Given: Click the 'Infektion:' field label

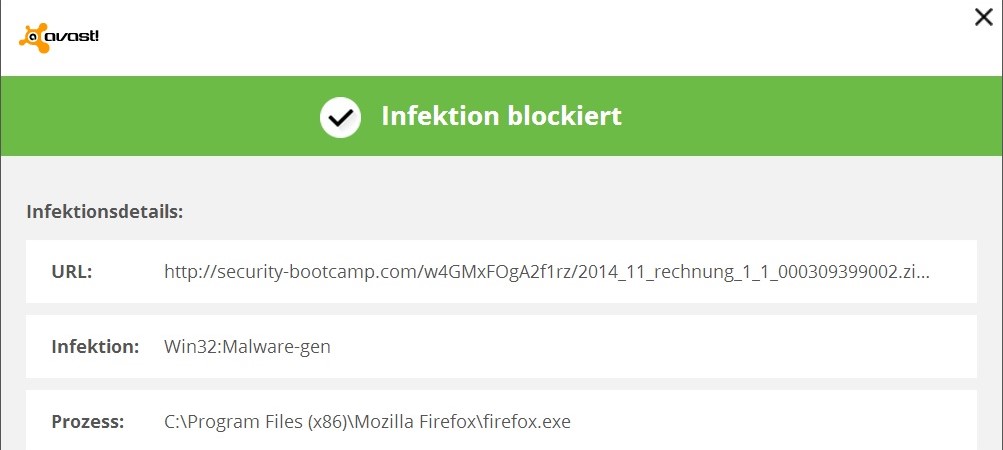Looking at the screenshot, I should point(95,347).
